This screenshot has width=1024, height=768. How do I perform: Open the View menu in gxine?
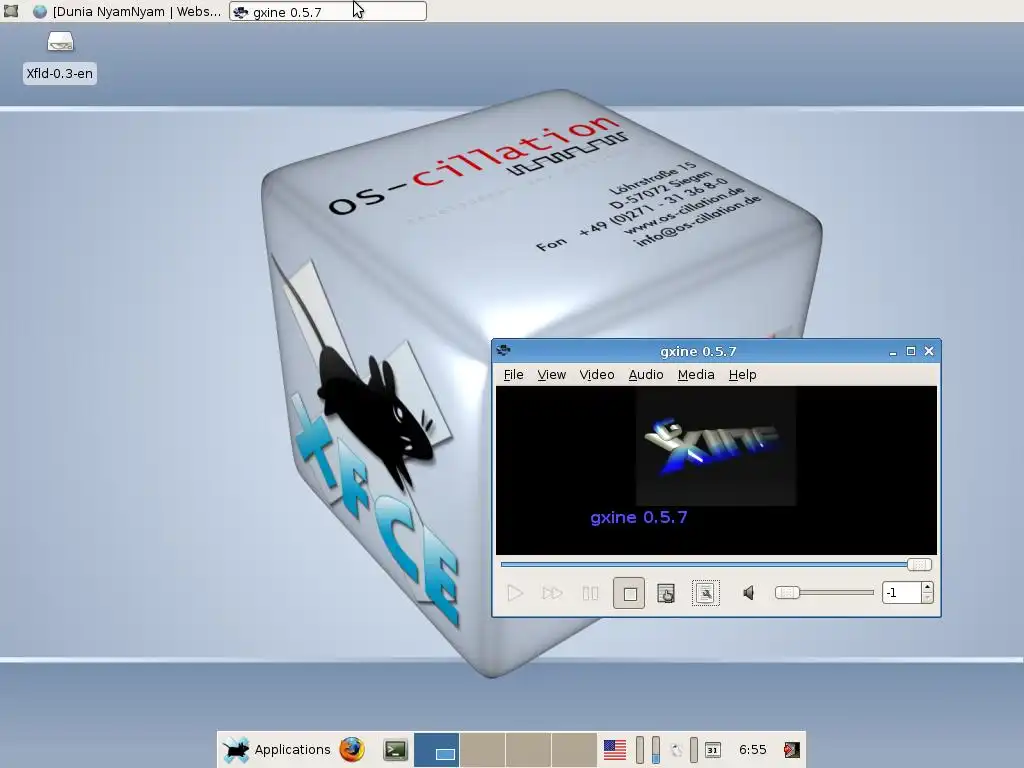pos(551,375)
